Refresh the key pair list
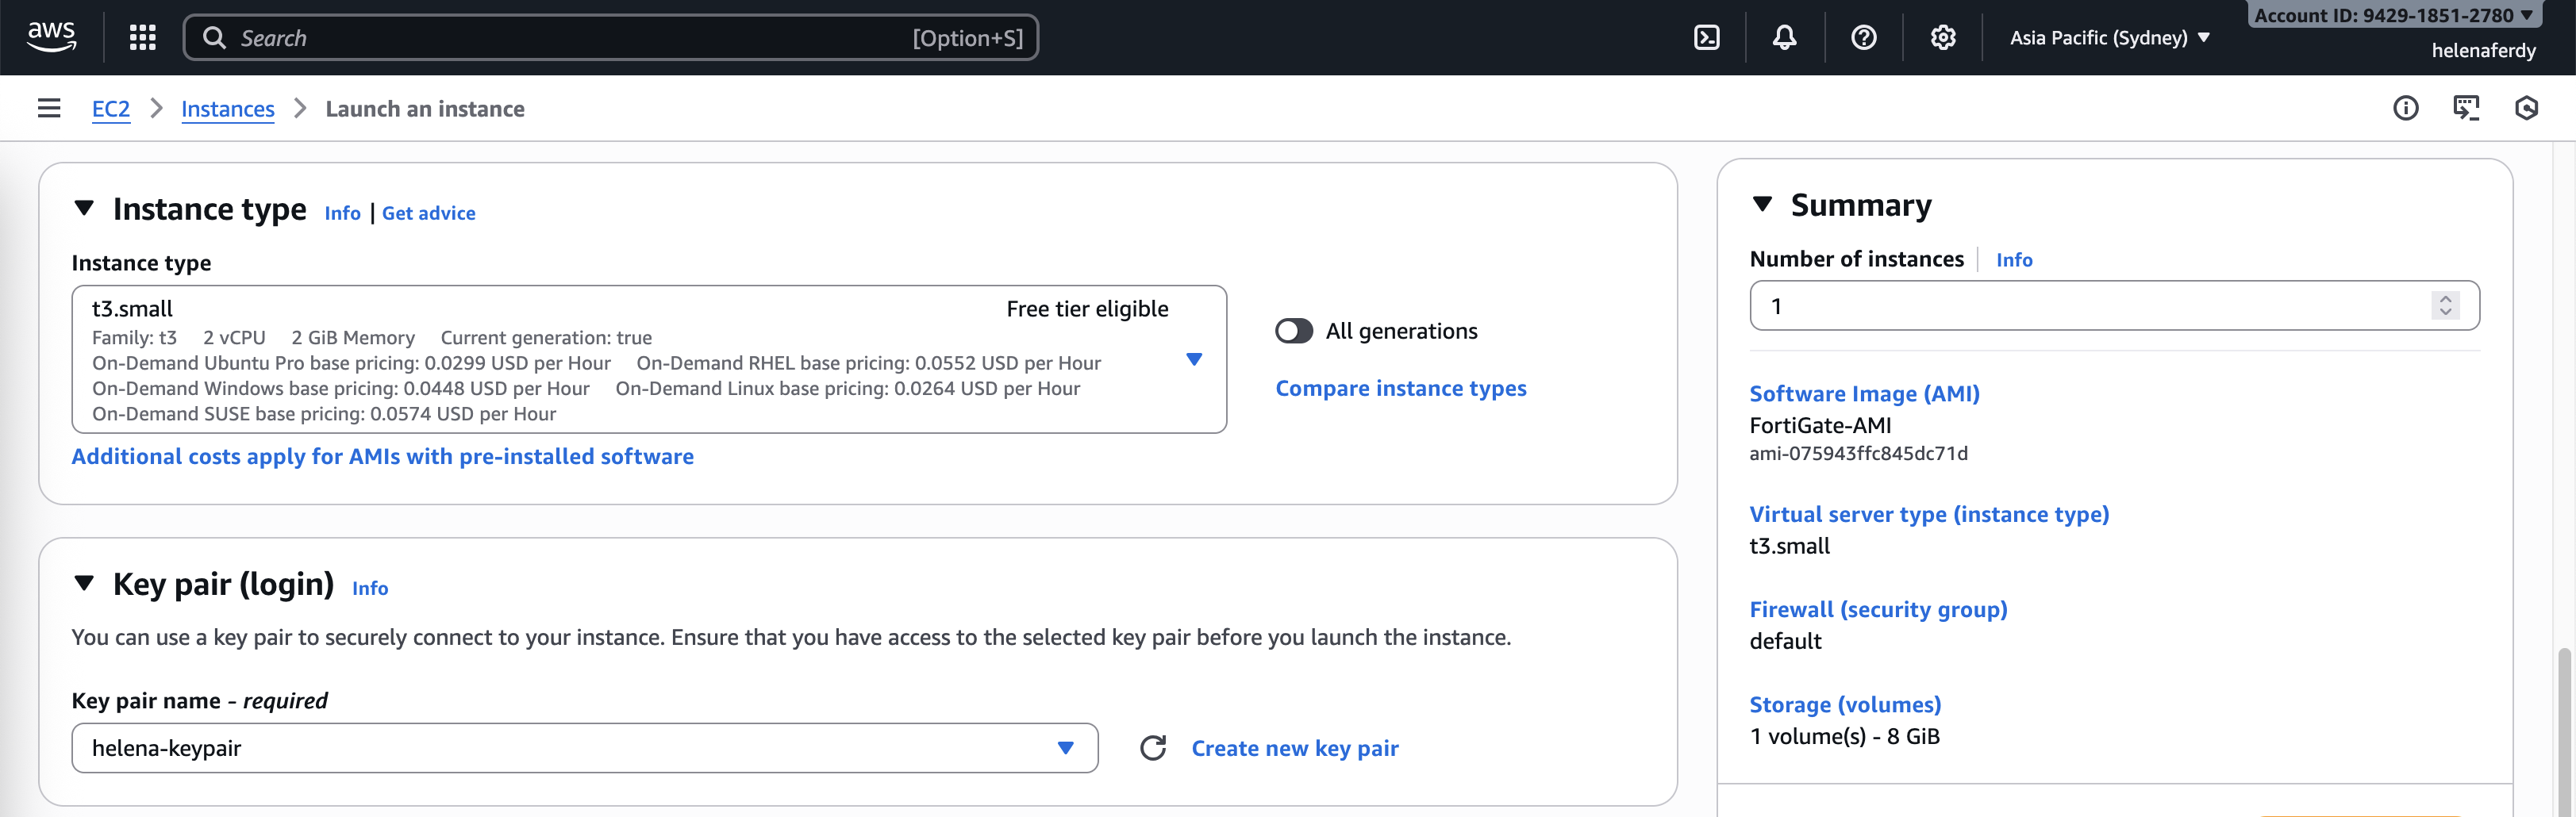2576x817 pixels. [1153, 748]
